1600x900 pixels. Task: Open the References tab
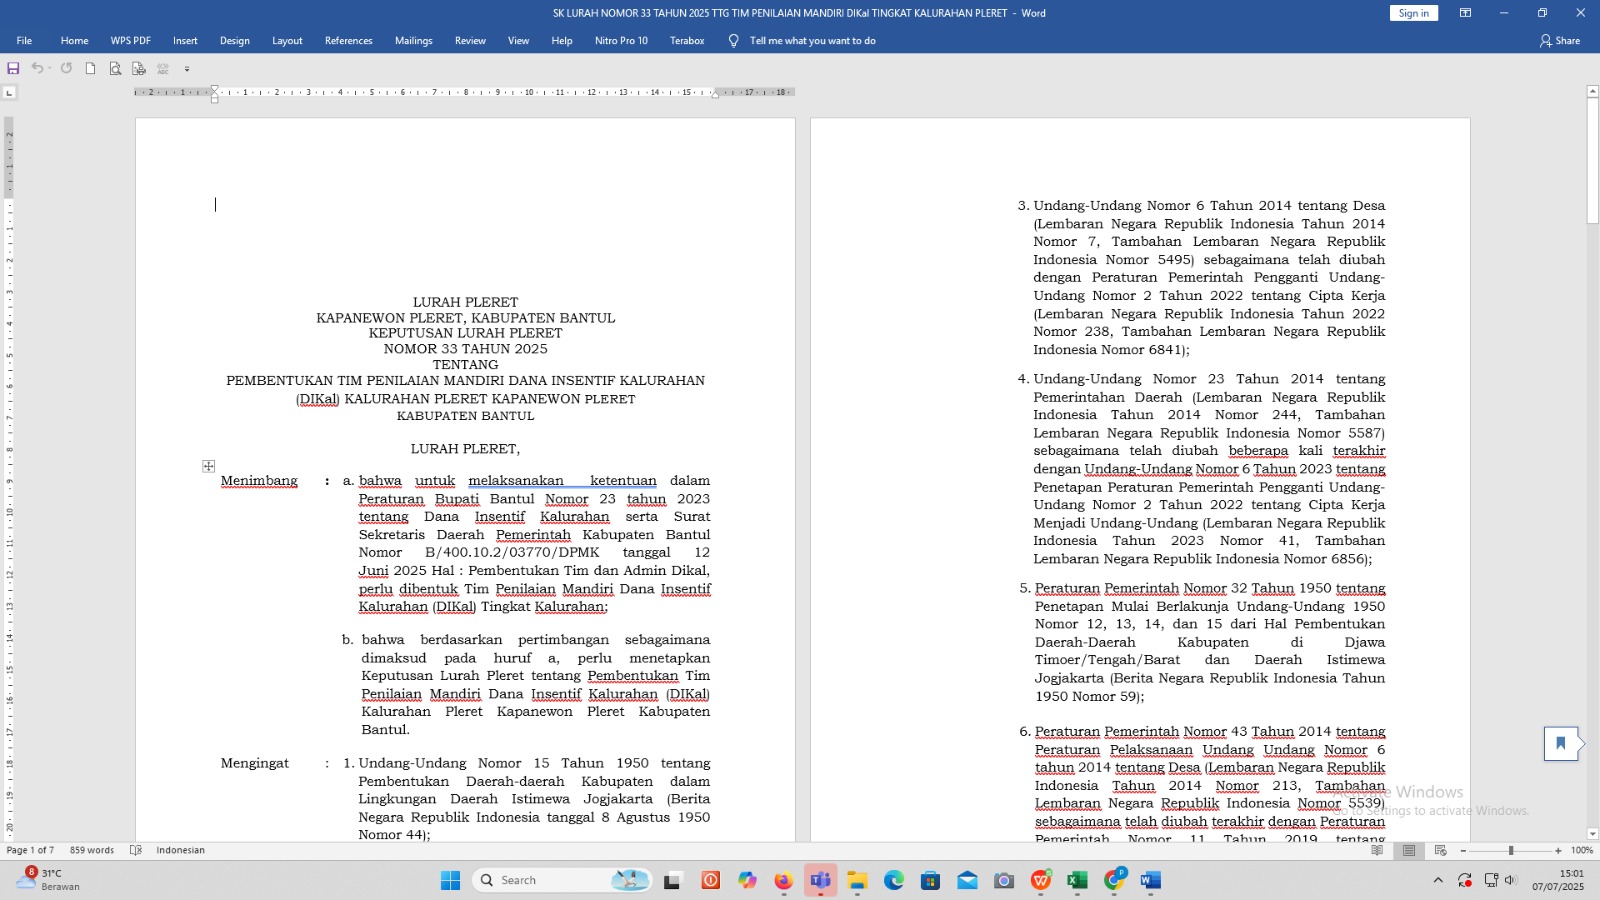[x=349, y=41]
